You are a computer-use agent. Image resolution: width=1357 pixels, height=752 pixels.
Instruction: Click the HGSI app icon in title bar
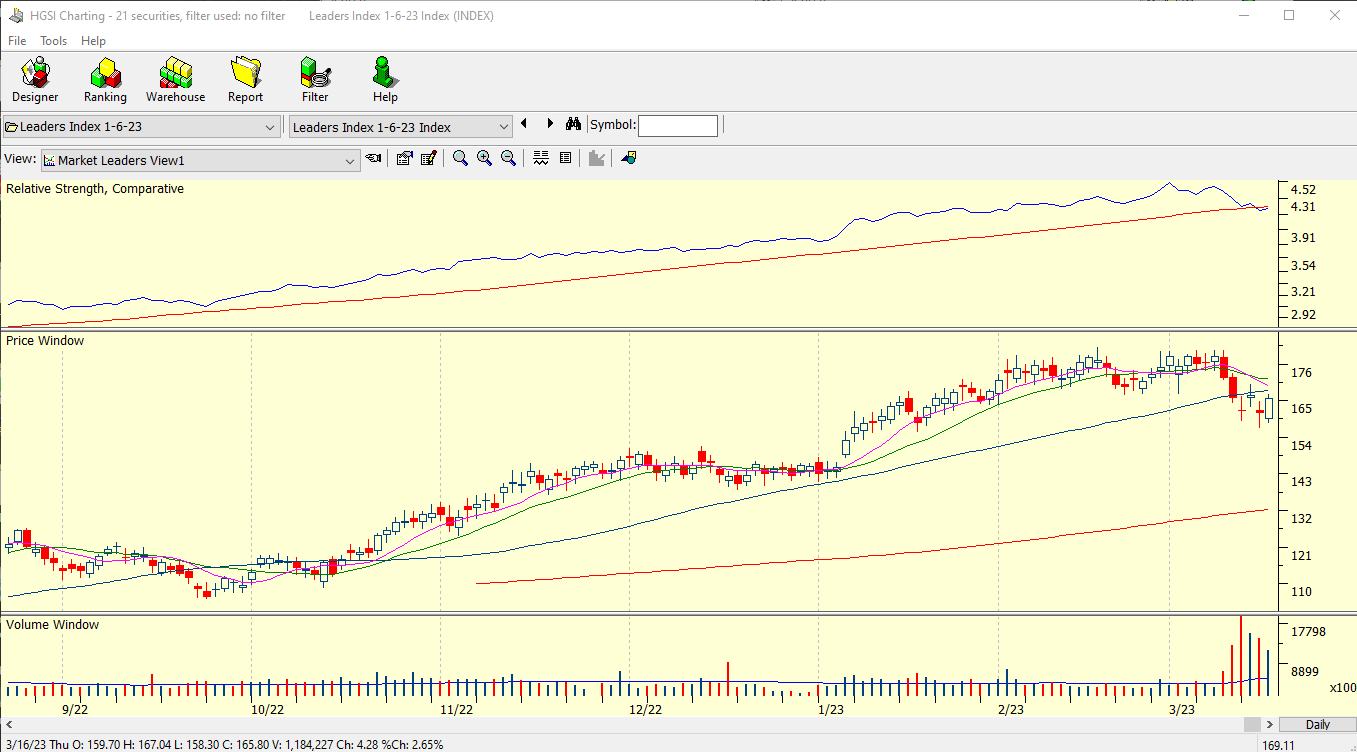point(16,16)
